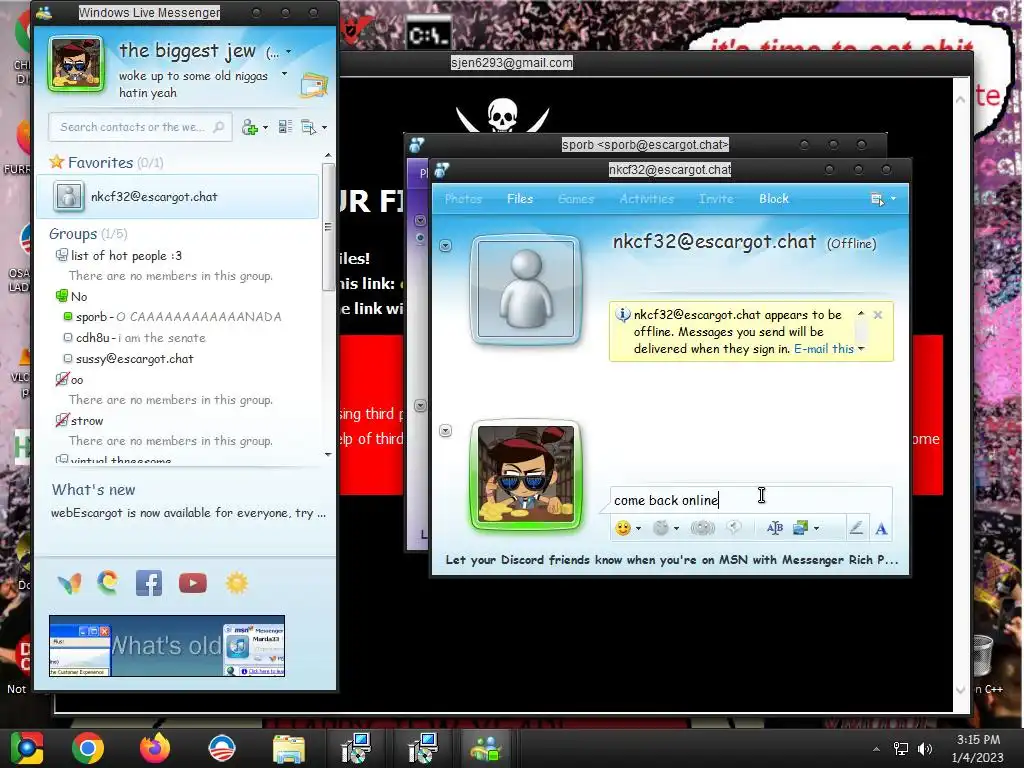This screenshot has height=768, width=1024.
Task: Select nkcf32@escargot.chat in Favorites
Action: [x=177, y=197]
